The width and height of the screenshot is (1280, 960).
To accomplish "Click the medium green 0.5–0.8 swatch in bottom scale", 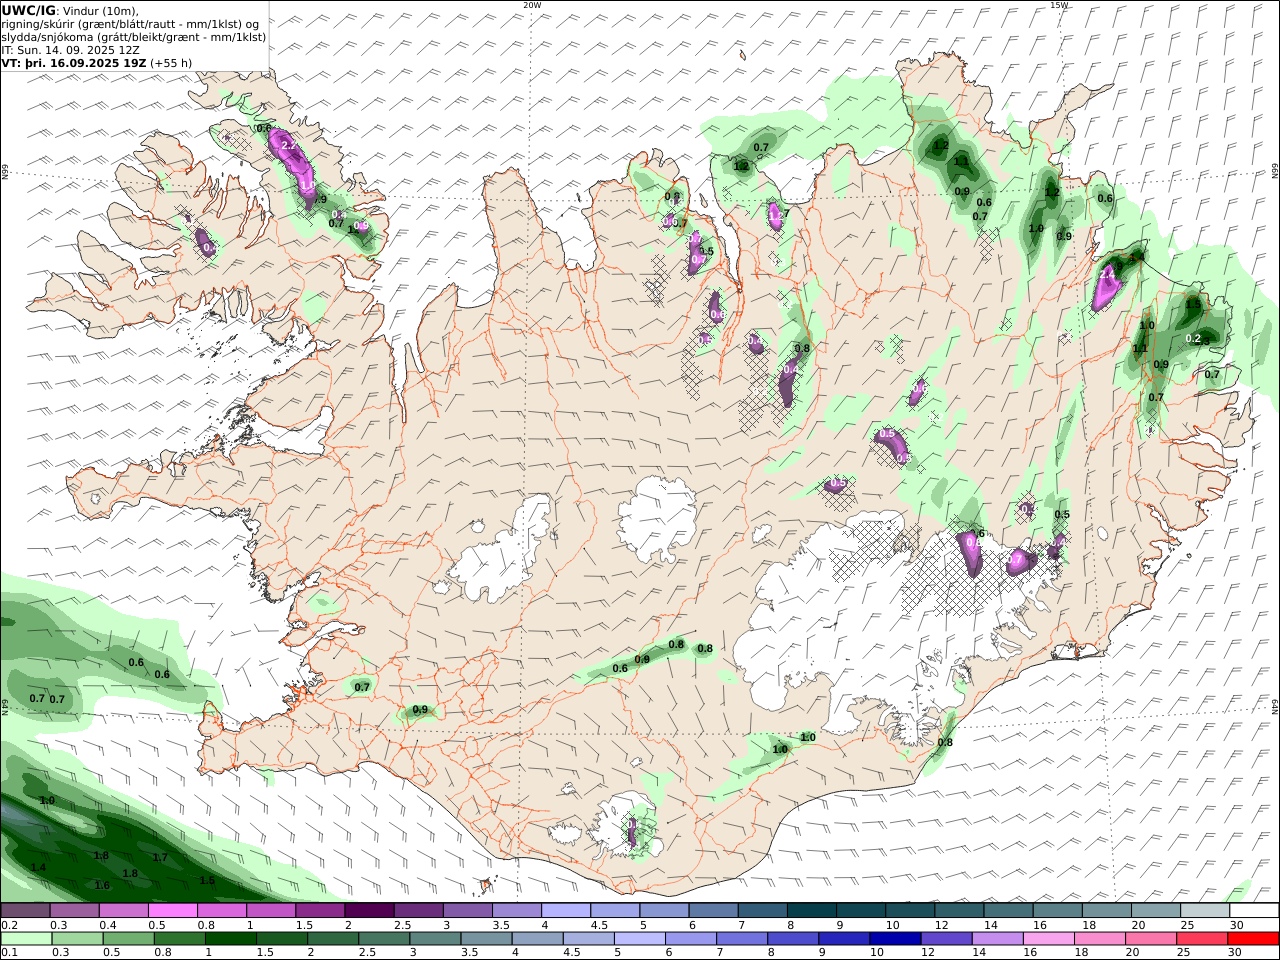I will pyautogui.click(x=128, y=939).
